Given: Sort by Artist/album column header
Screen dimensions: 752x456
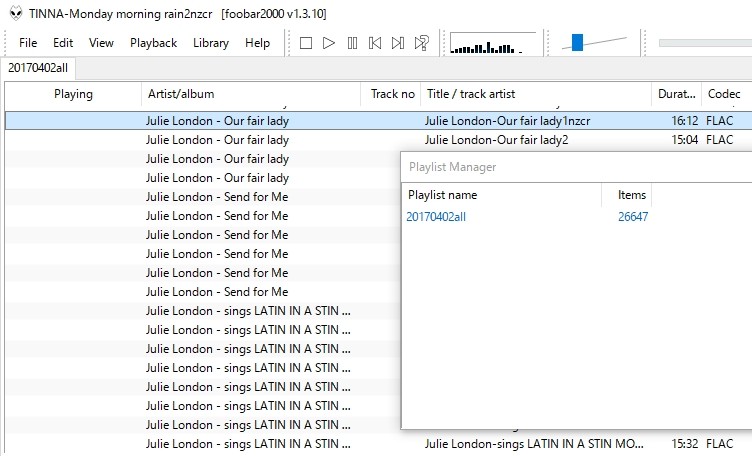Looking at the screenshot, I should pos(251,94).
